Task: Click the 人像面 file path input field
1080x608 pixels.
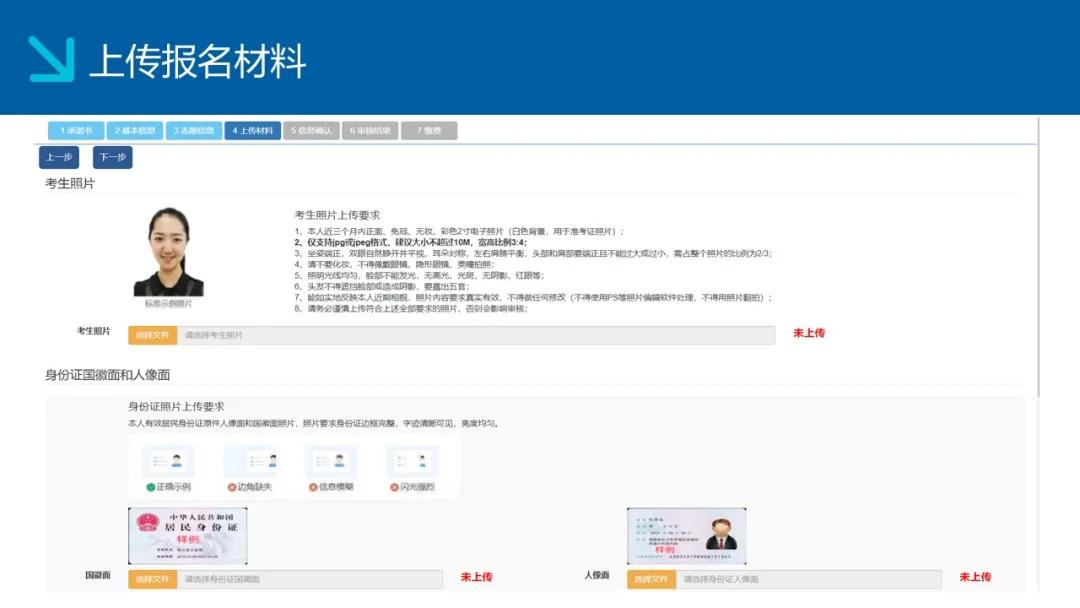Action: (x=808, y=579)
